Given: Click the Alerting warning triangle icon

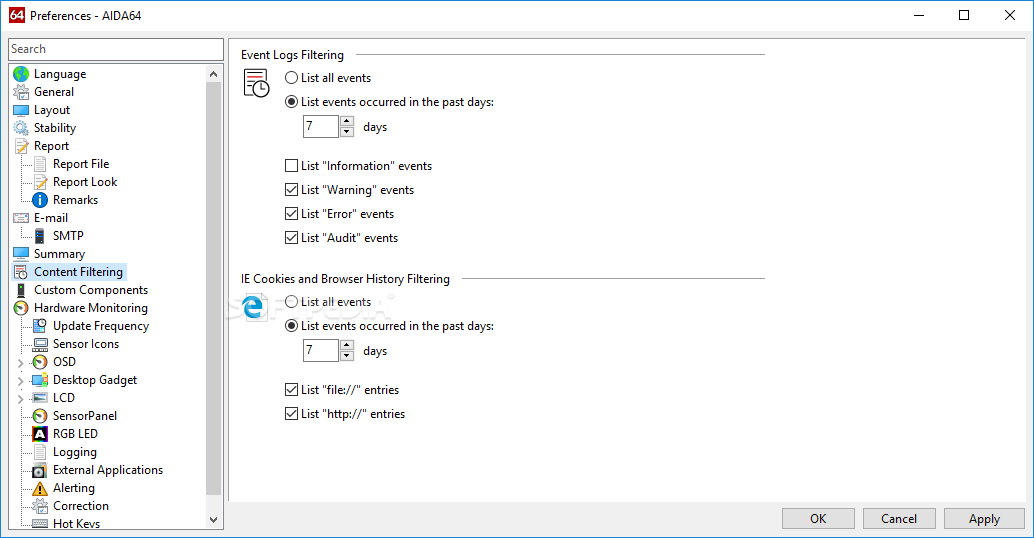Looking at the screenshot, I should point(40,488).
